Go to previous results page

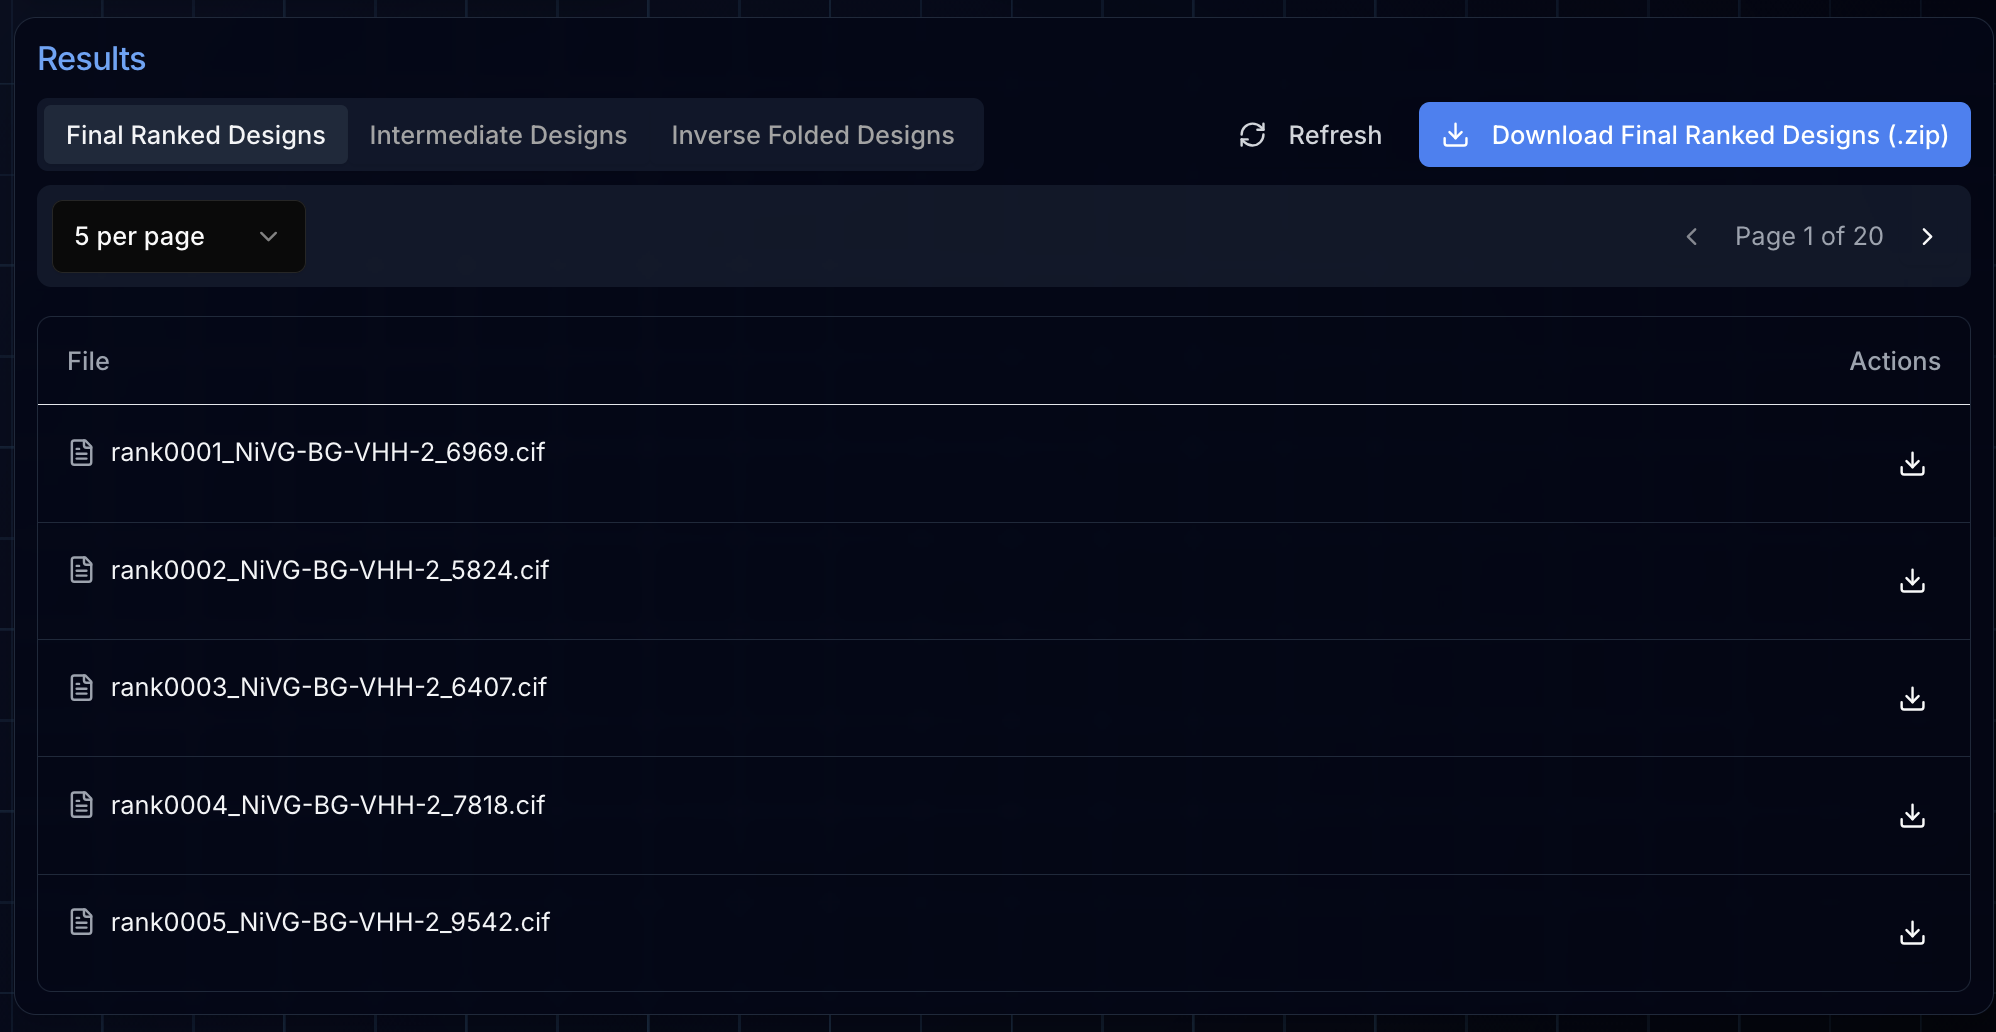point(1691,237)
